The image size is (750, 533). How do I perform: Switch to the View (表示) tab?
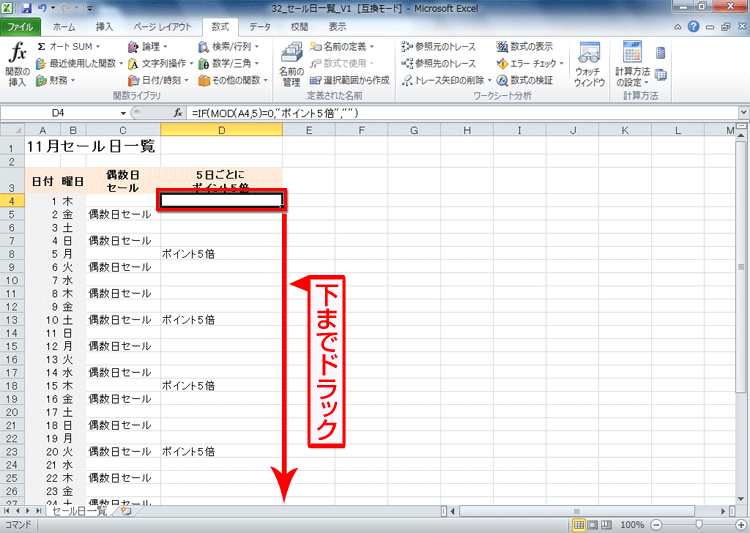pyautogui.click(x=338, y=27)
